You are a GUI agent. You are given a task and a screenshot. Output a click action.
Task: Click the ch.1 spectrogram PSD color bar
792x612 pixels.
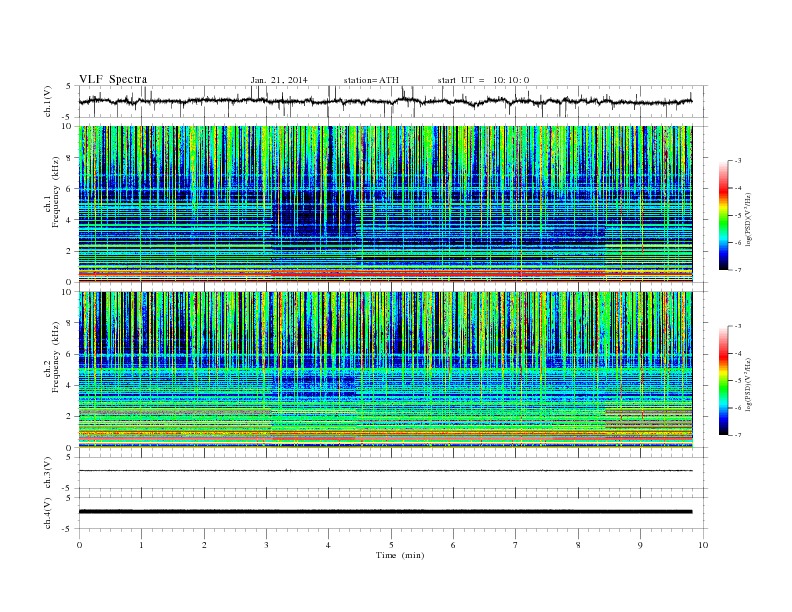pyautogui.click(x=723, y=216)
